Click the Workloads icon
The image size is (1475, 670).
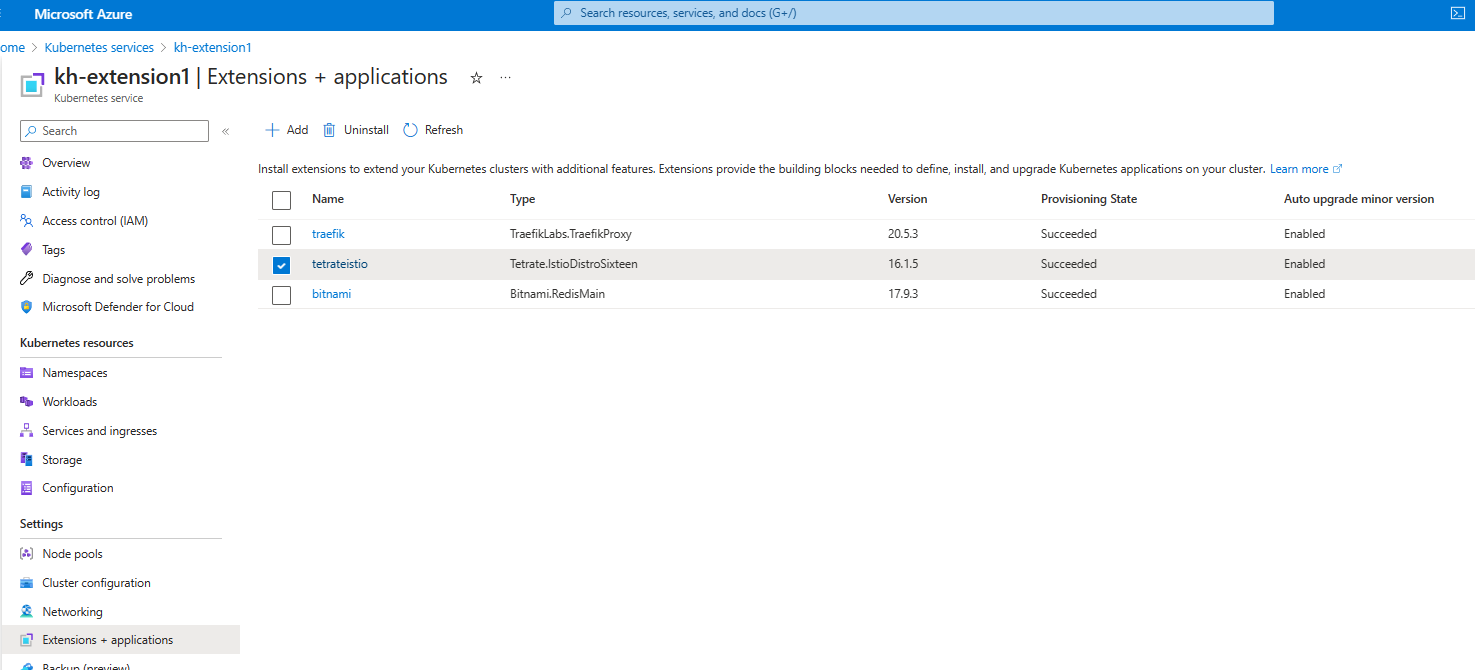[27, 402]
